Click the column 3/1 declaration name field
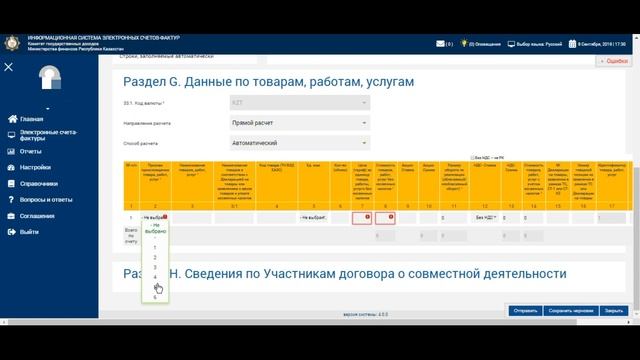The width and height of the screenshot is (640, 360). [234, 218]
